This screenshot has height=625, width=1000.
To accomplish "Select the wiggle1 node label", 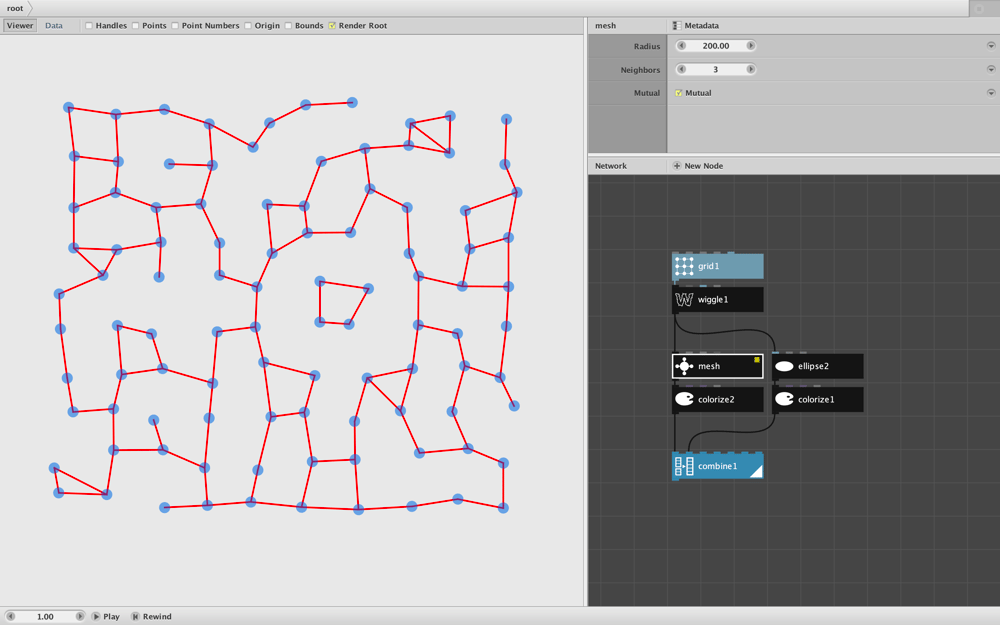I will [713, 299].
